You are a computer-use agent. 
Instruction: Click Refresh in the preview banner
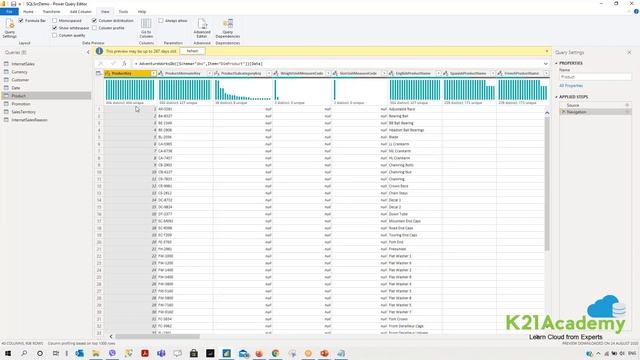[192, 51]
